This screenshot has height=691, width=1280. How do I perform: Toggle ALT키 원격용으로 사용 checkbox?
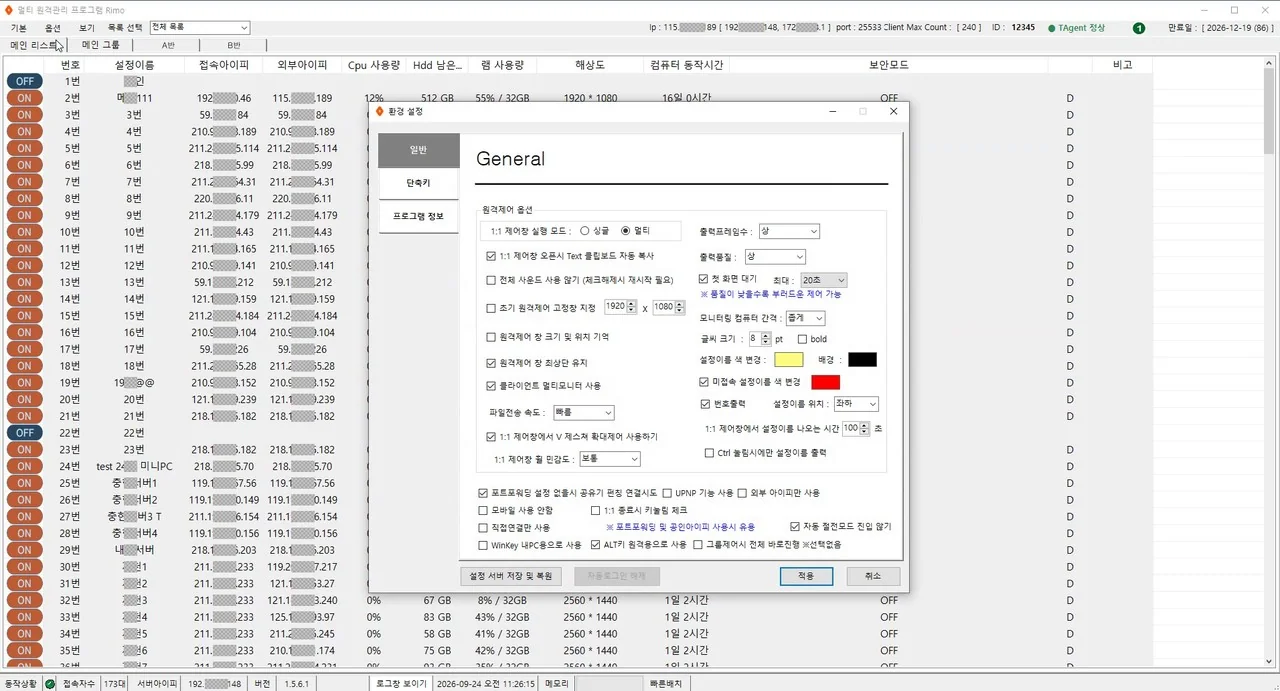click(x=595, y=545)
